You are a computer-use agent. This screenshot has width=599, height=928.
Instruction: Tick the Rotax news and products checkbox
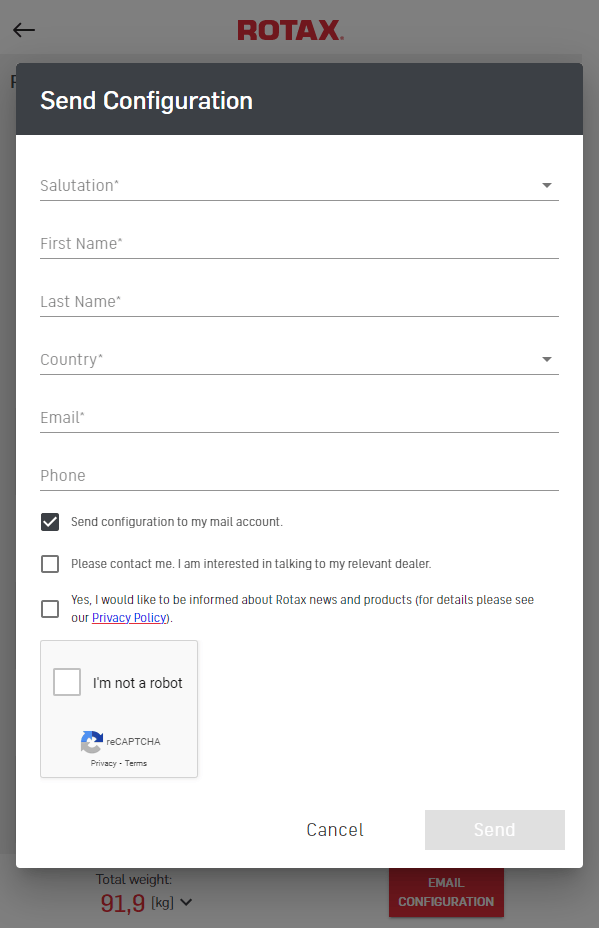point(50,609)
